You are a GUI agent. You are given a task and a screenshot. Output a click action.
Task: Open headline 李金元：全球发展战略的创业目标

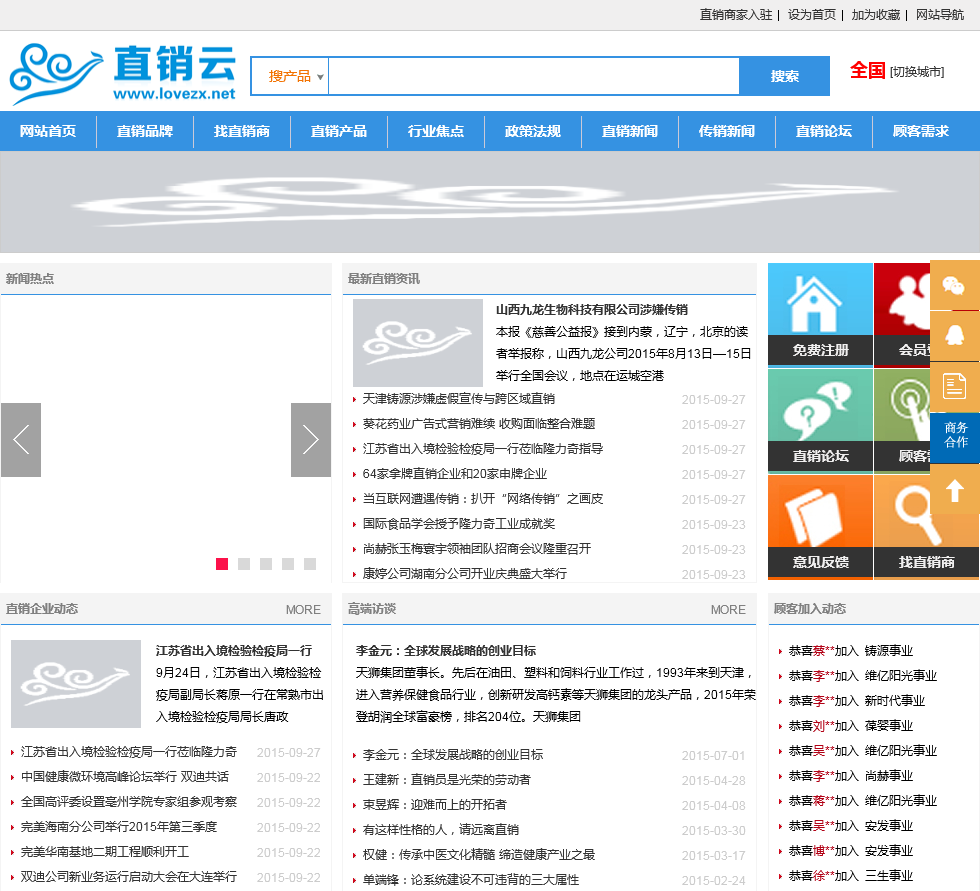(x=446, y=651)
